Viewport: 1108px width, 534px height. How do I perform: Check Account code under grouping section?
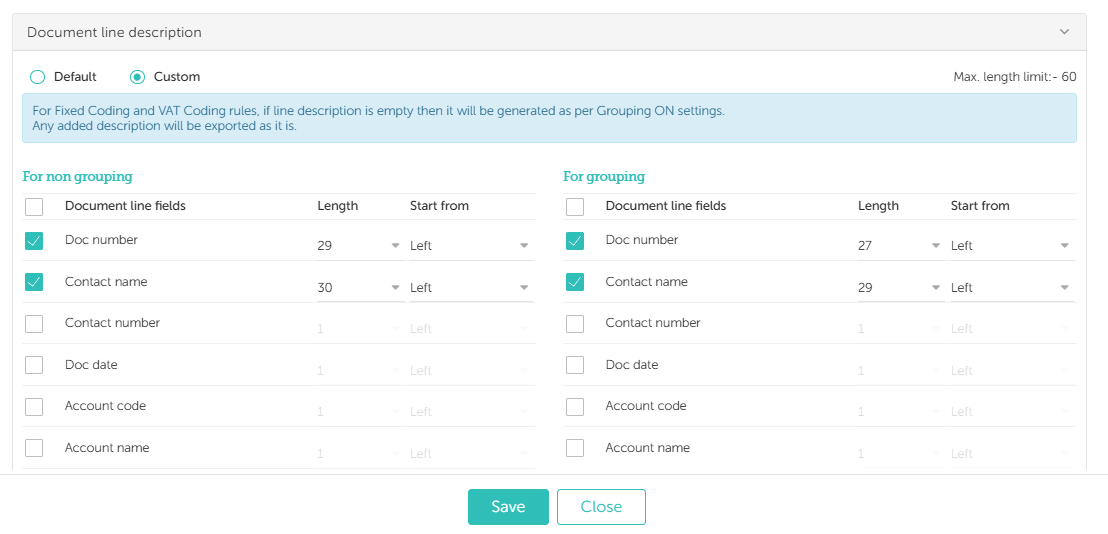pos(575,407)
